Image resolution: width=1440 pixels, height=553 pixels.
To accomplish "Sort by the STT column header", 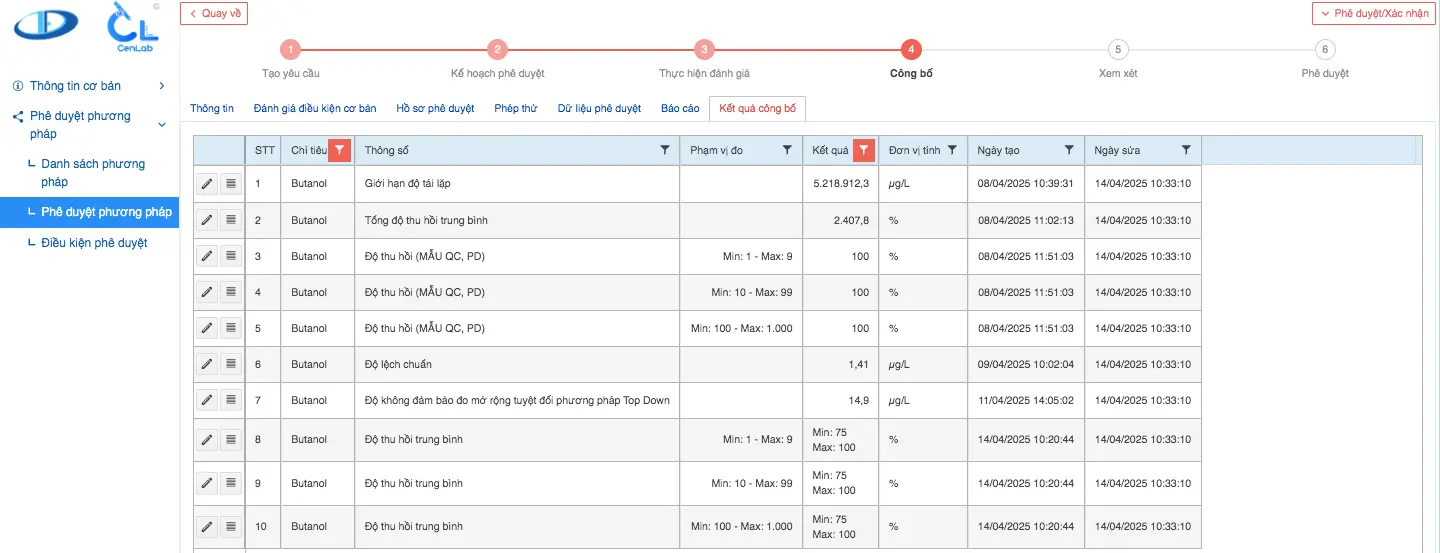I will point(264,150).
